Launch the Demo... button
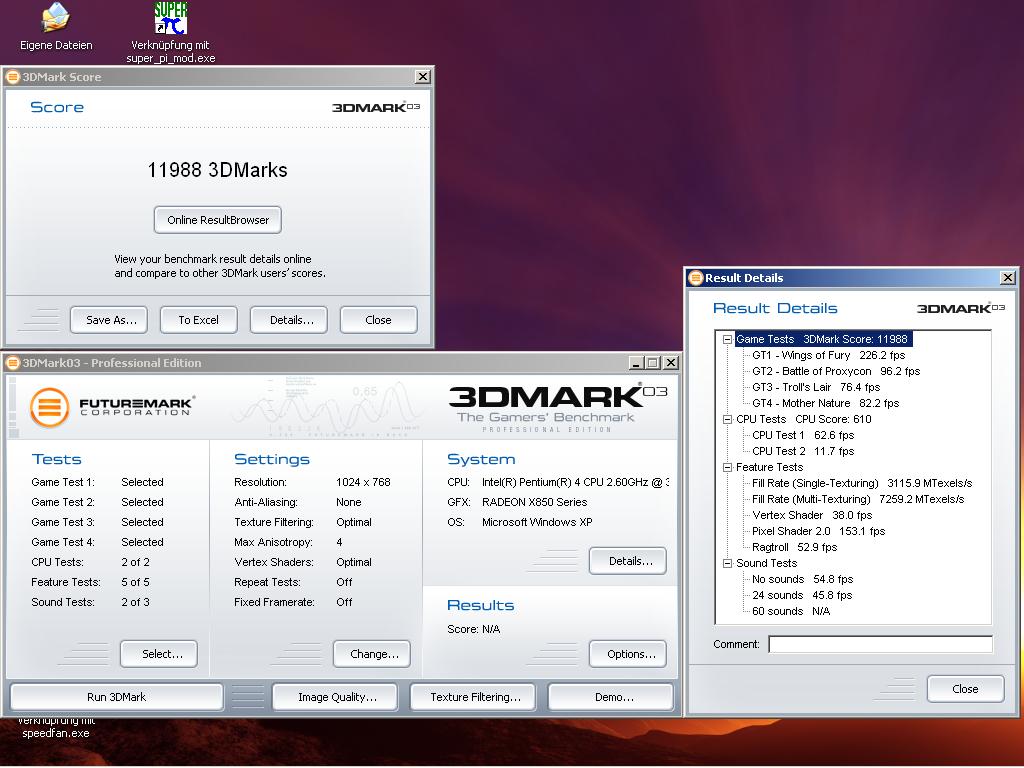Screen dimensions: 1024x768 (611, 697)
